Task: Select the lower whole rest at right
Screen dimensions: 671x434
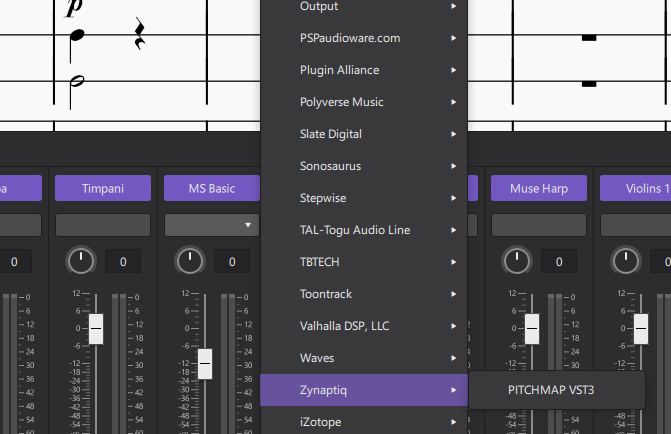Action: (589, 84)
